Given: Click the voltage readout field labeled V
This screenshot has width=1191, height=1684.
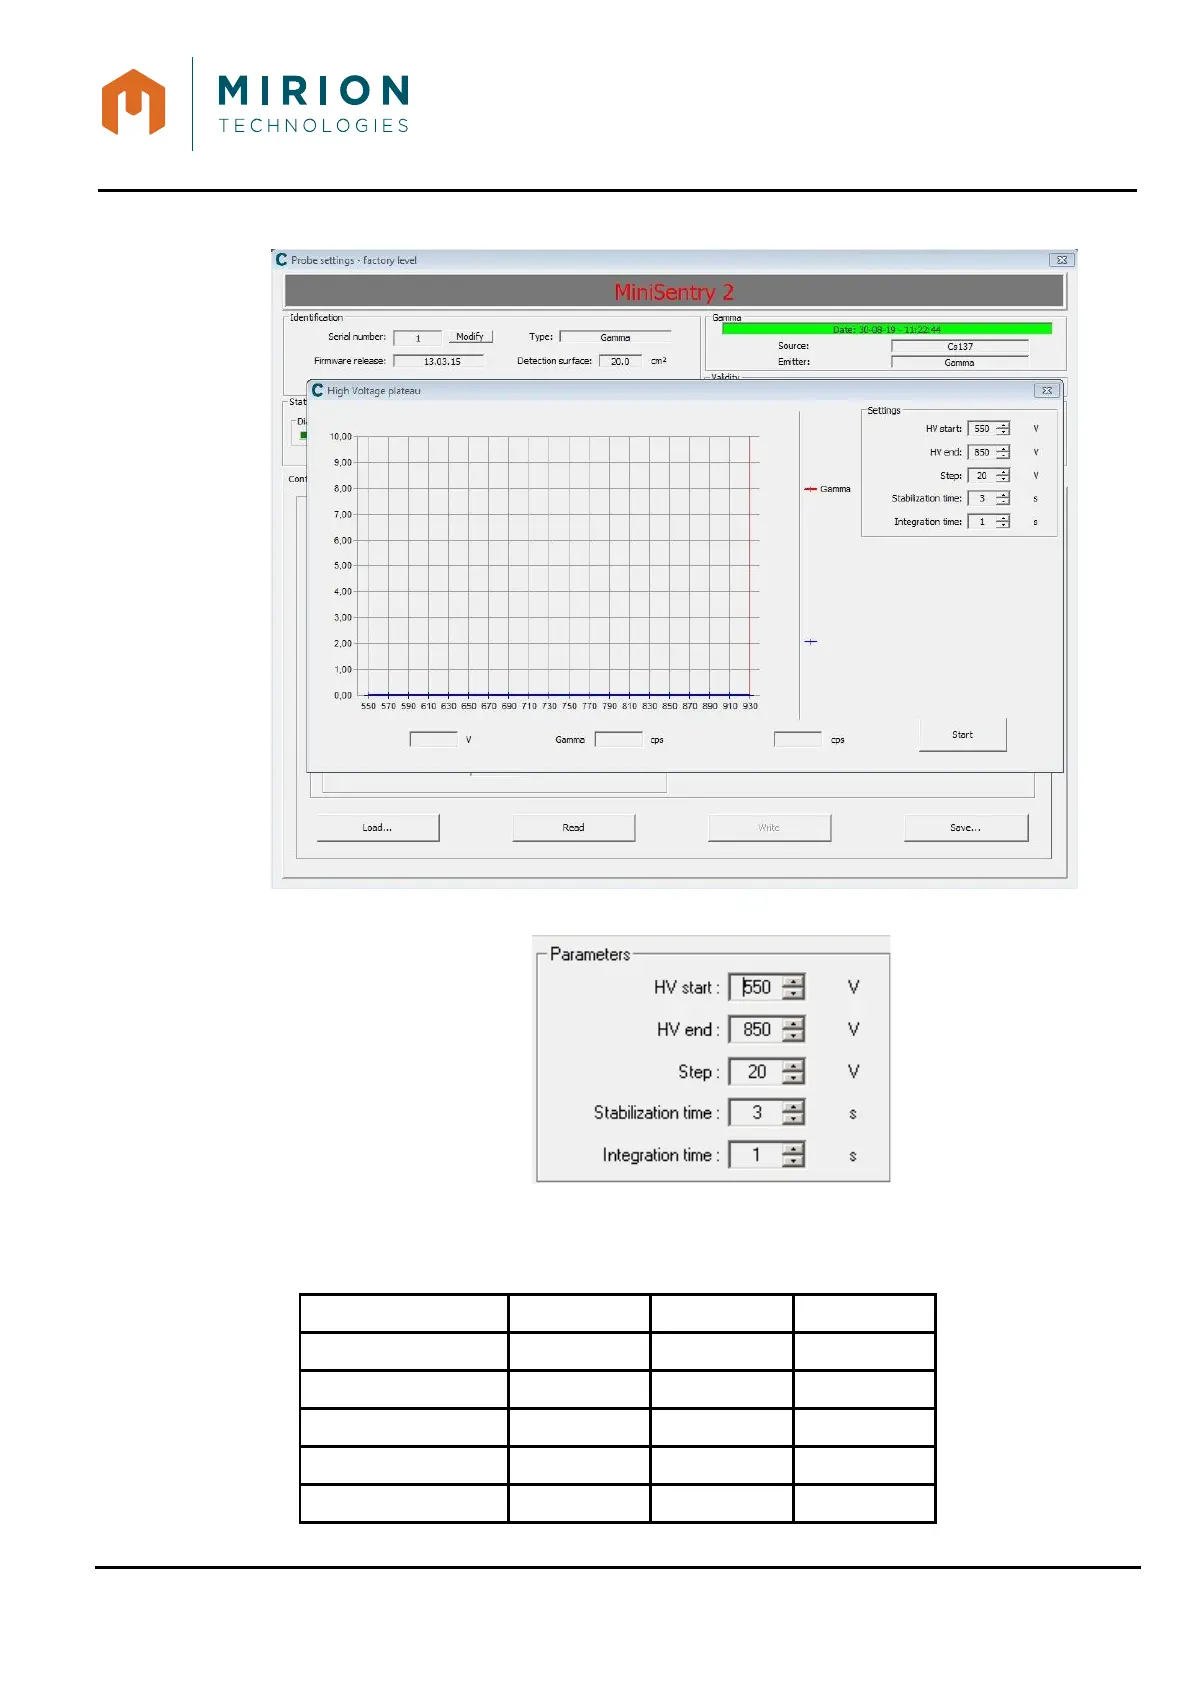Looking at the screenshot, I should [x=434, y=740].
